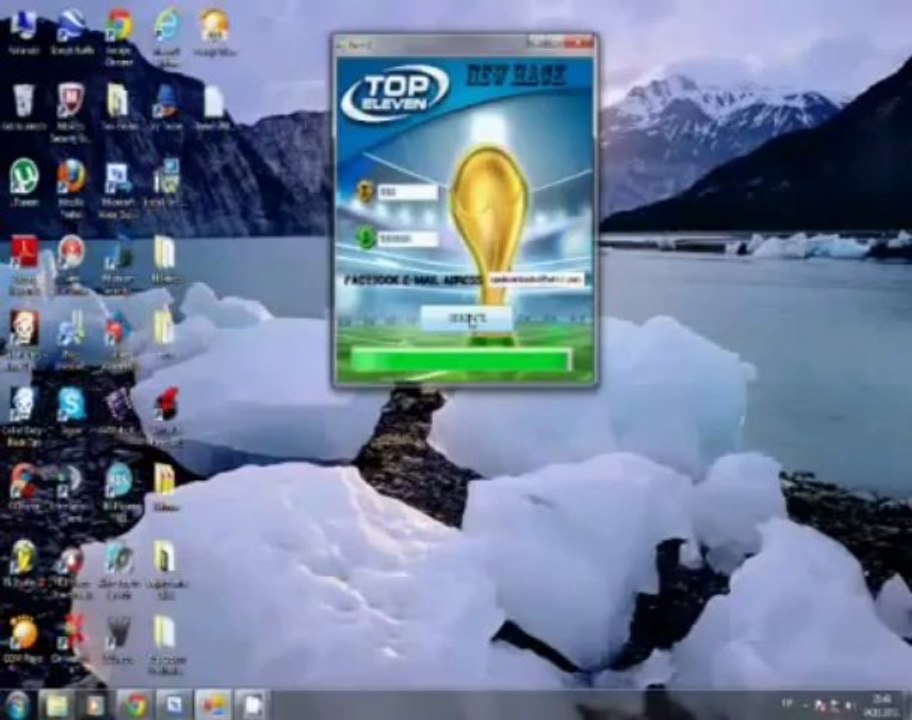Image resolution: width=912 pixels, height=720 pixels.
Task: Open Windows Explorer from the taskbar
Action: click(56, 705)
